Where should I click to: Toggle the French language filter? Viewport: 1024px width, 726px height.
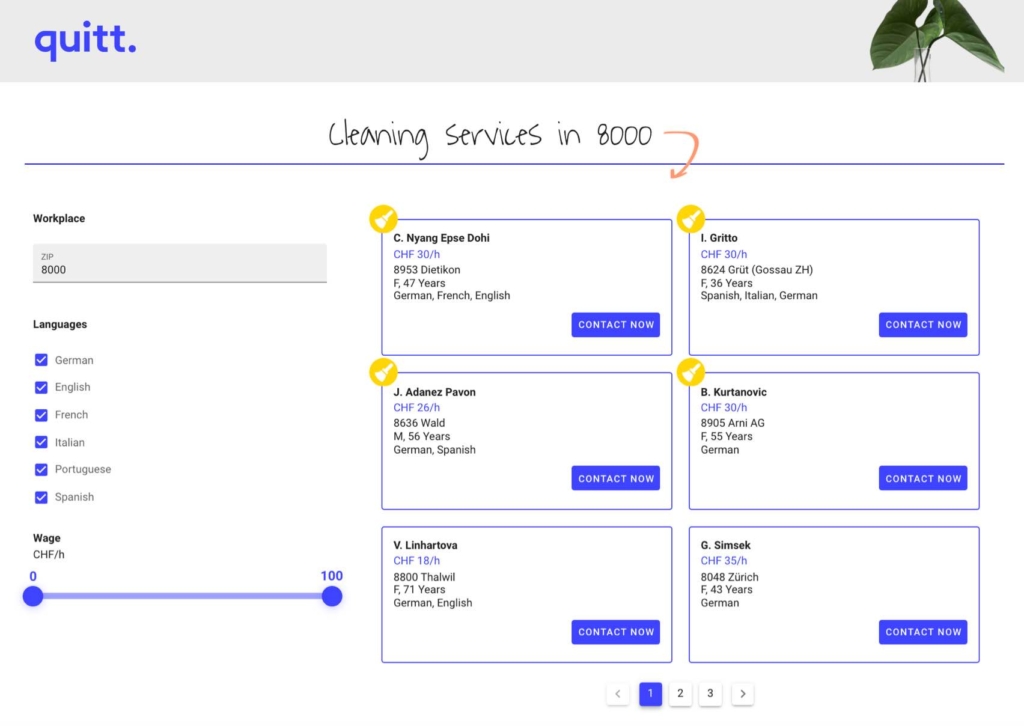click(x=41, y=415)
